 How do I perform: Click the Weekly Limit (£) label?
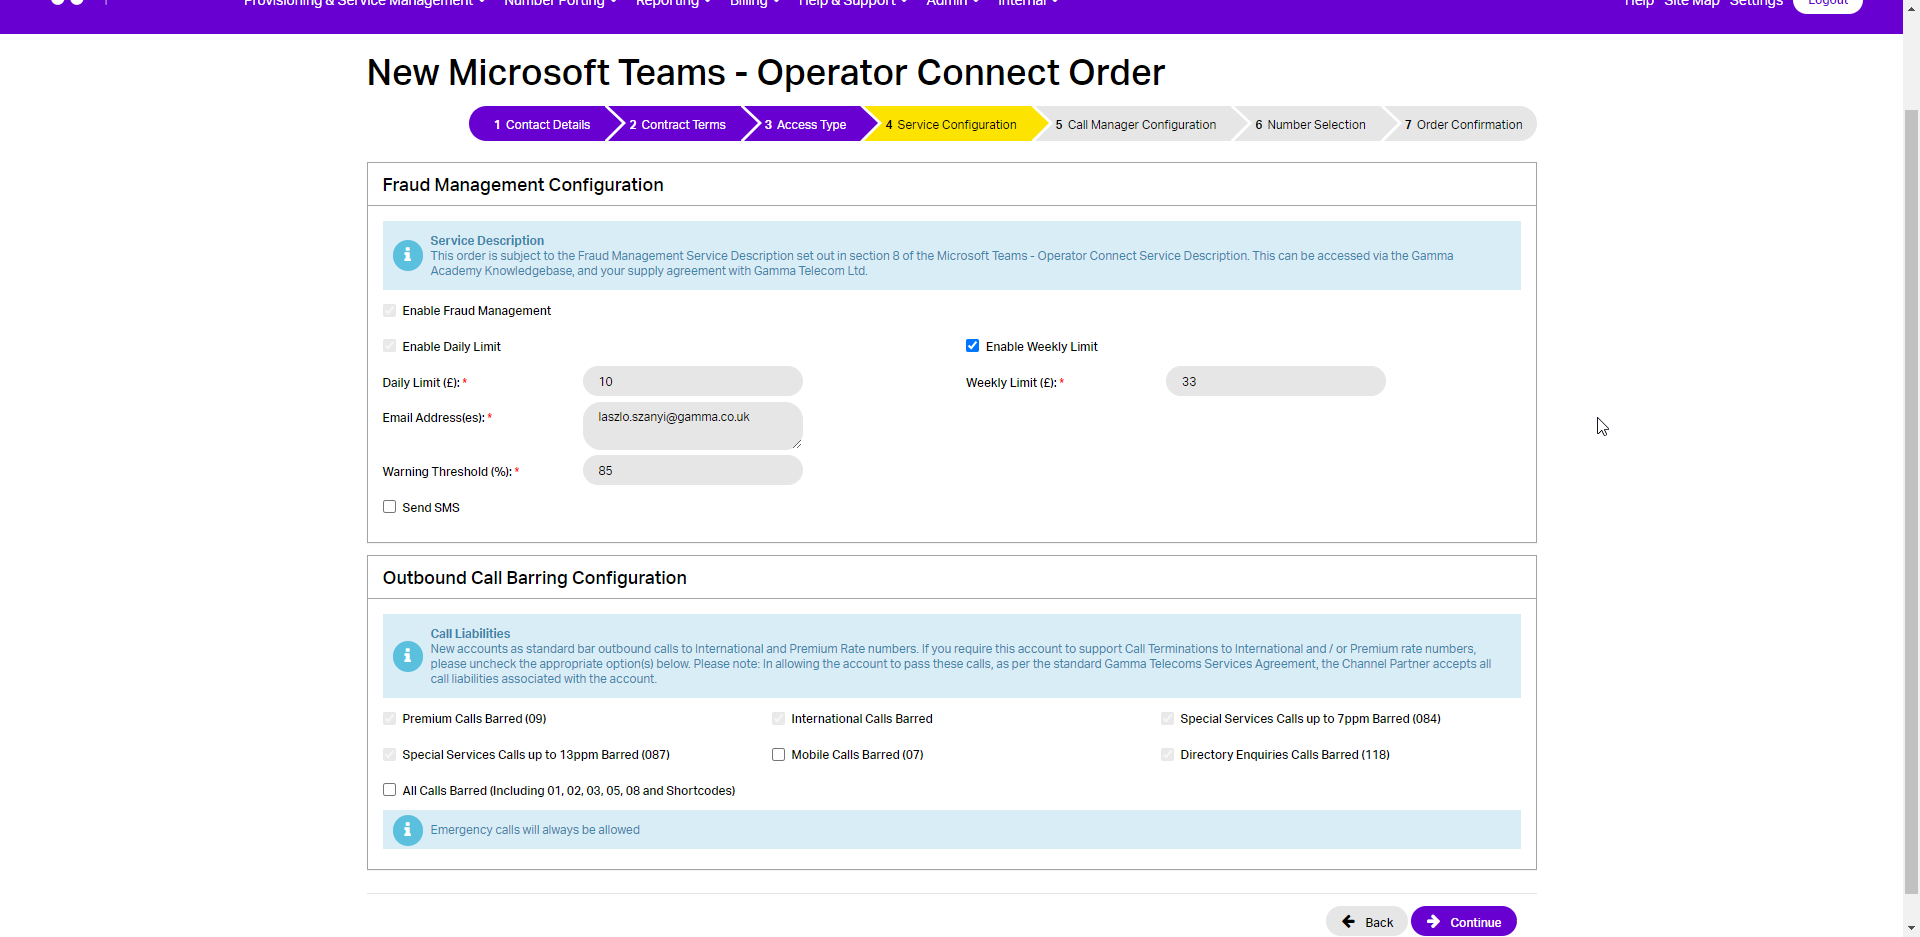click(x=1014, y=383)
